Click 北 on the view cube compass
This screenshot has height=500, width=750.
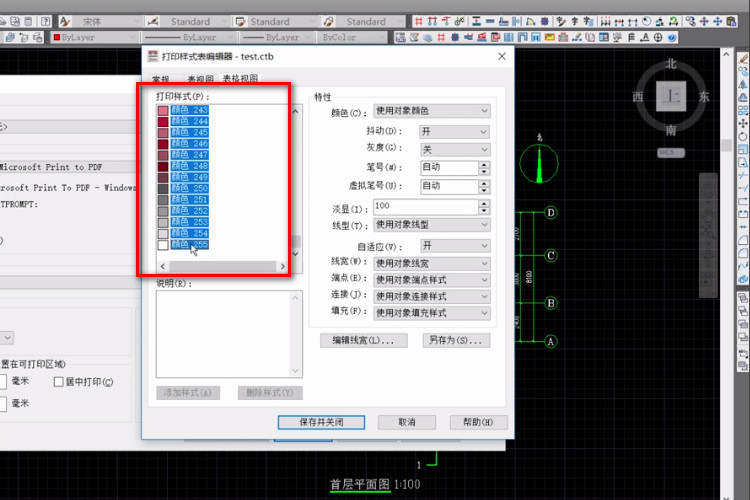pos(671,64)
